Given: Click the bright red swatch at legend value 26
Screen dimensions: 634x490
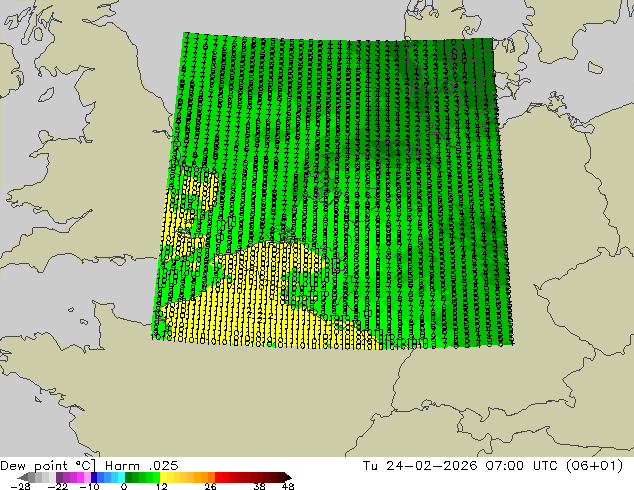Looking at the screenshot, I should [218, 477].
